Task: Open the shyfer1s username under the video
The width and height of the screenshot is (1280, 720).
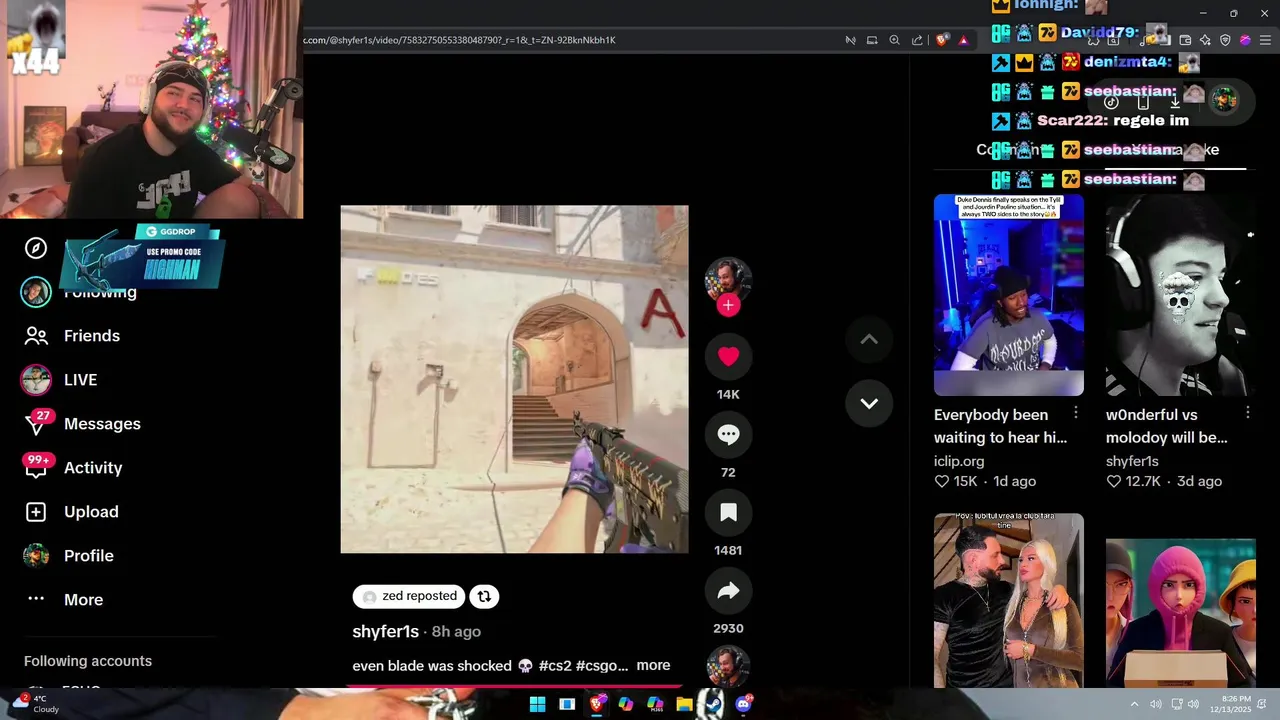Action: (x=385, y=632)
